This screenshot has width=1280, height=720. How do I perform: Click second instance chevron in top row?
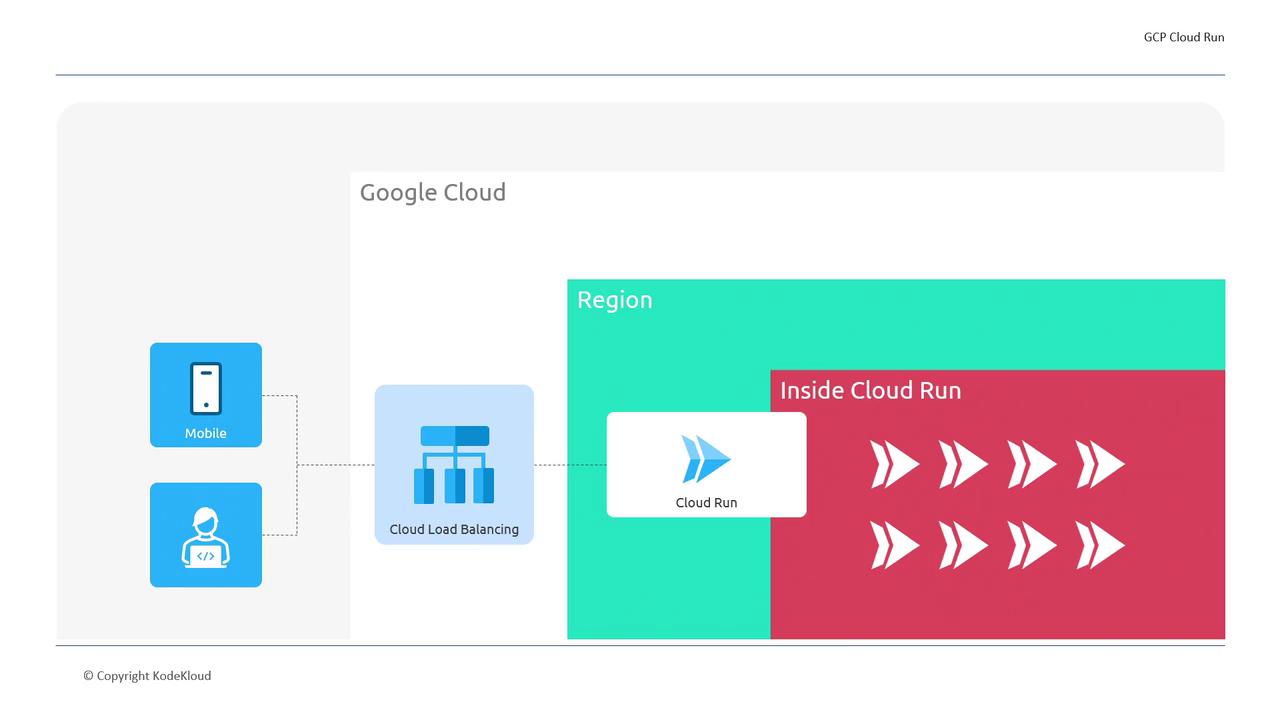click(963, 464)
